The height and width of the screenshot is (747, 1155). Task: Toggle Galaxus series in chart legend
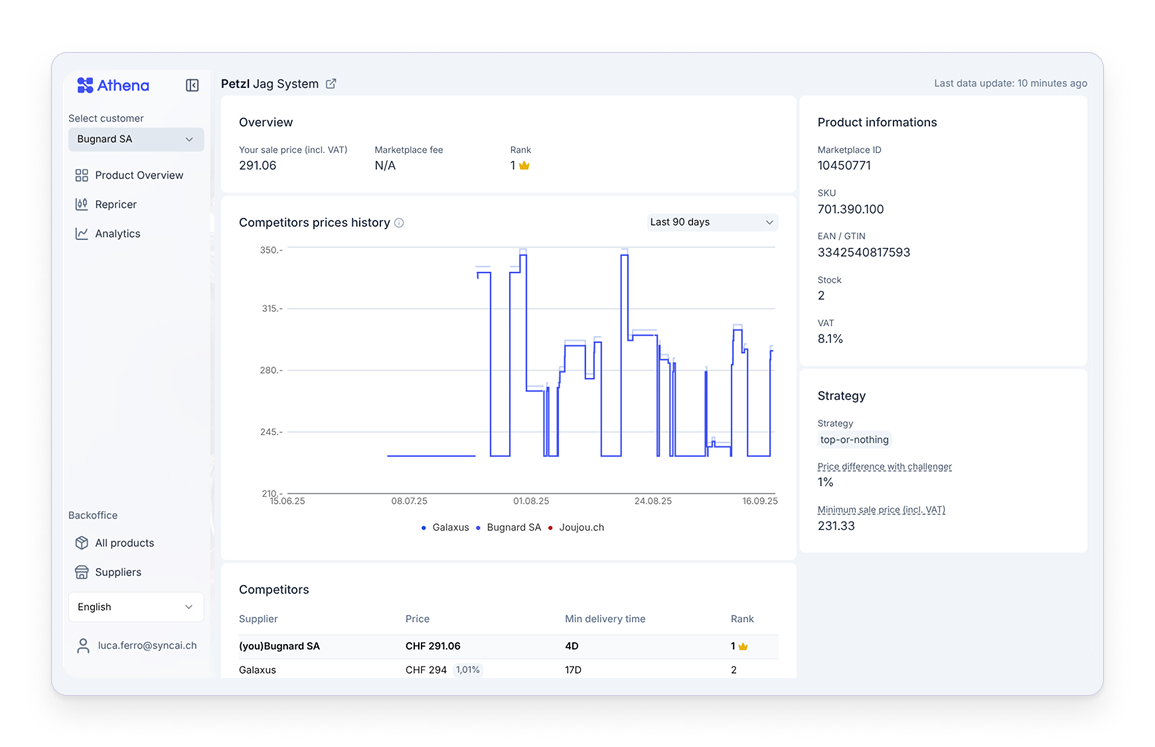445,527
